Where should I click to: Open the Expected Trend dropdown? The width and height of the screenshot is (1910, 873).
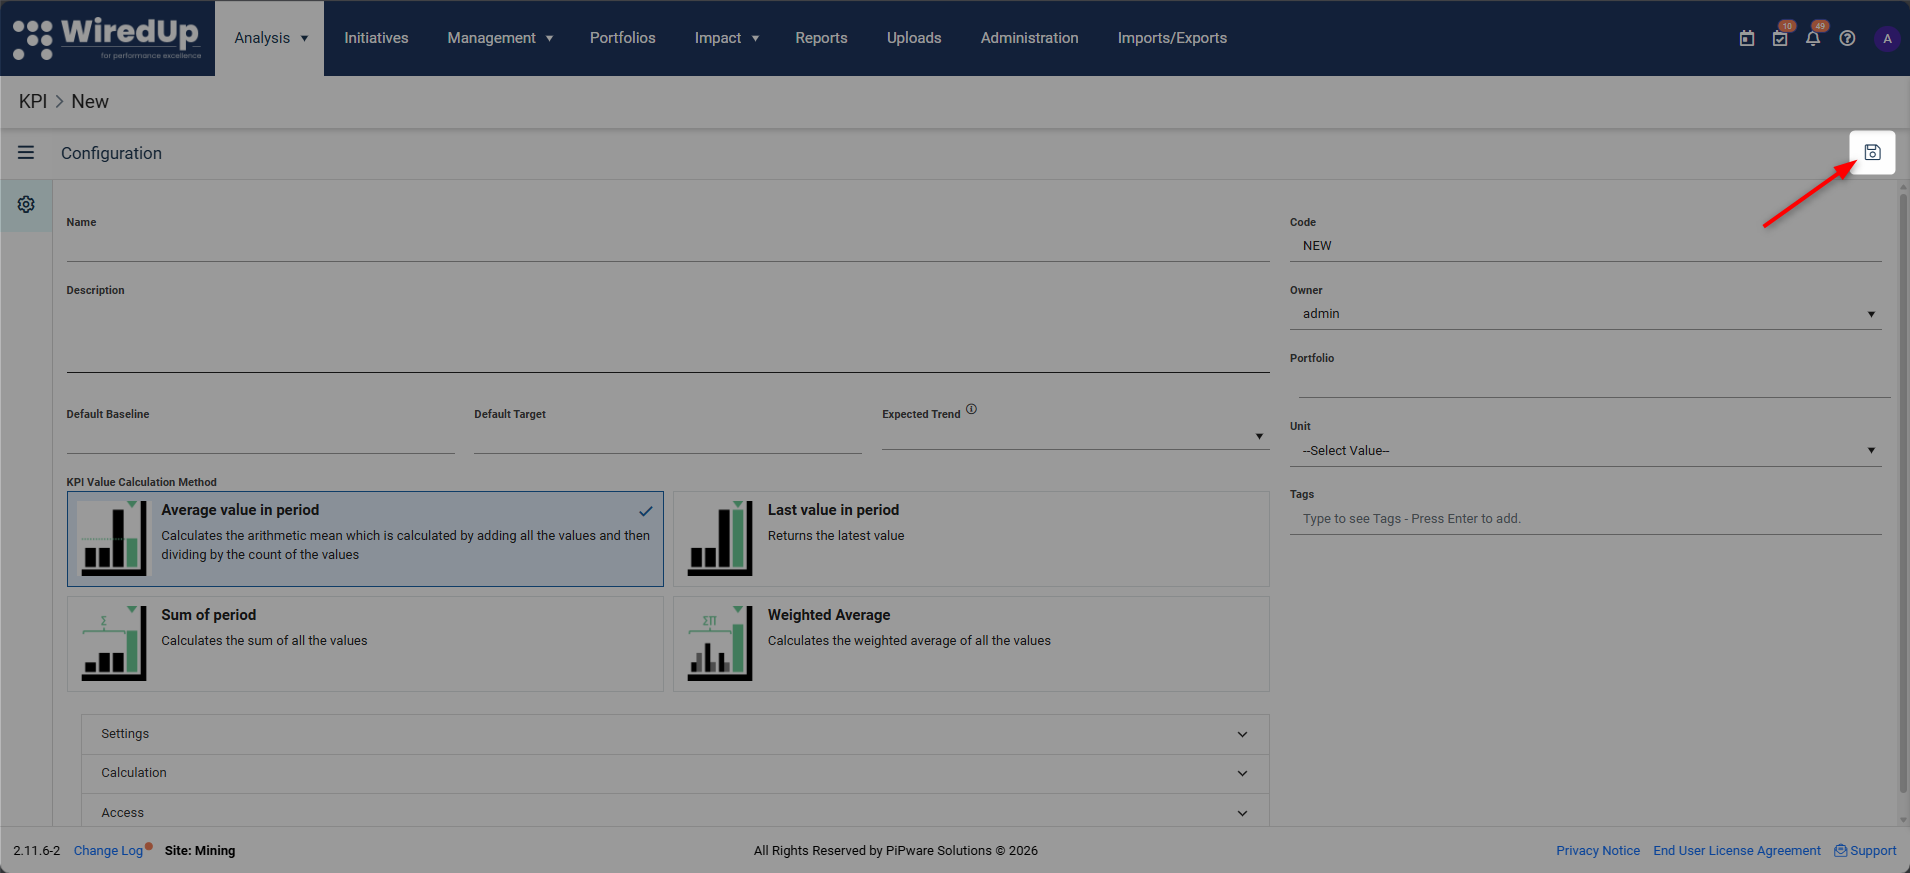tap(1076, 436)
